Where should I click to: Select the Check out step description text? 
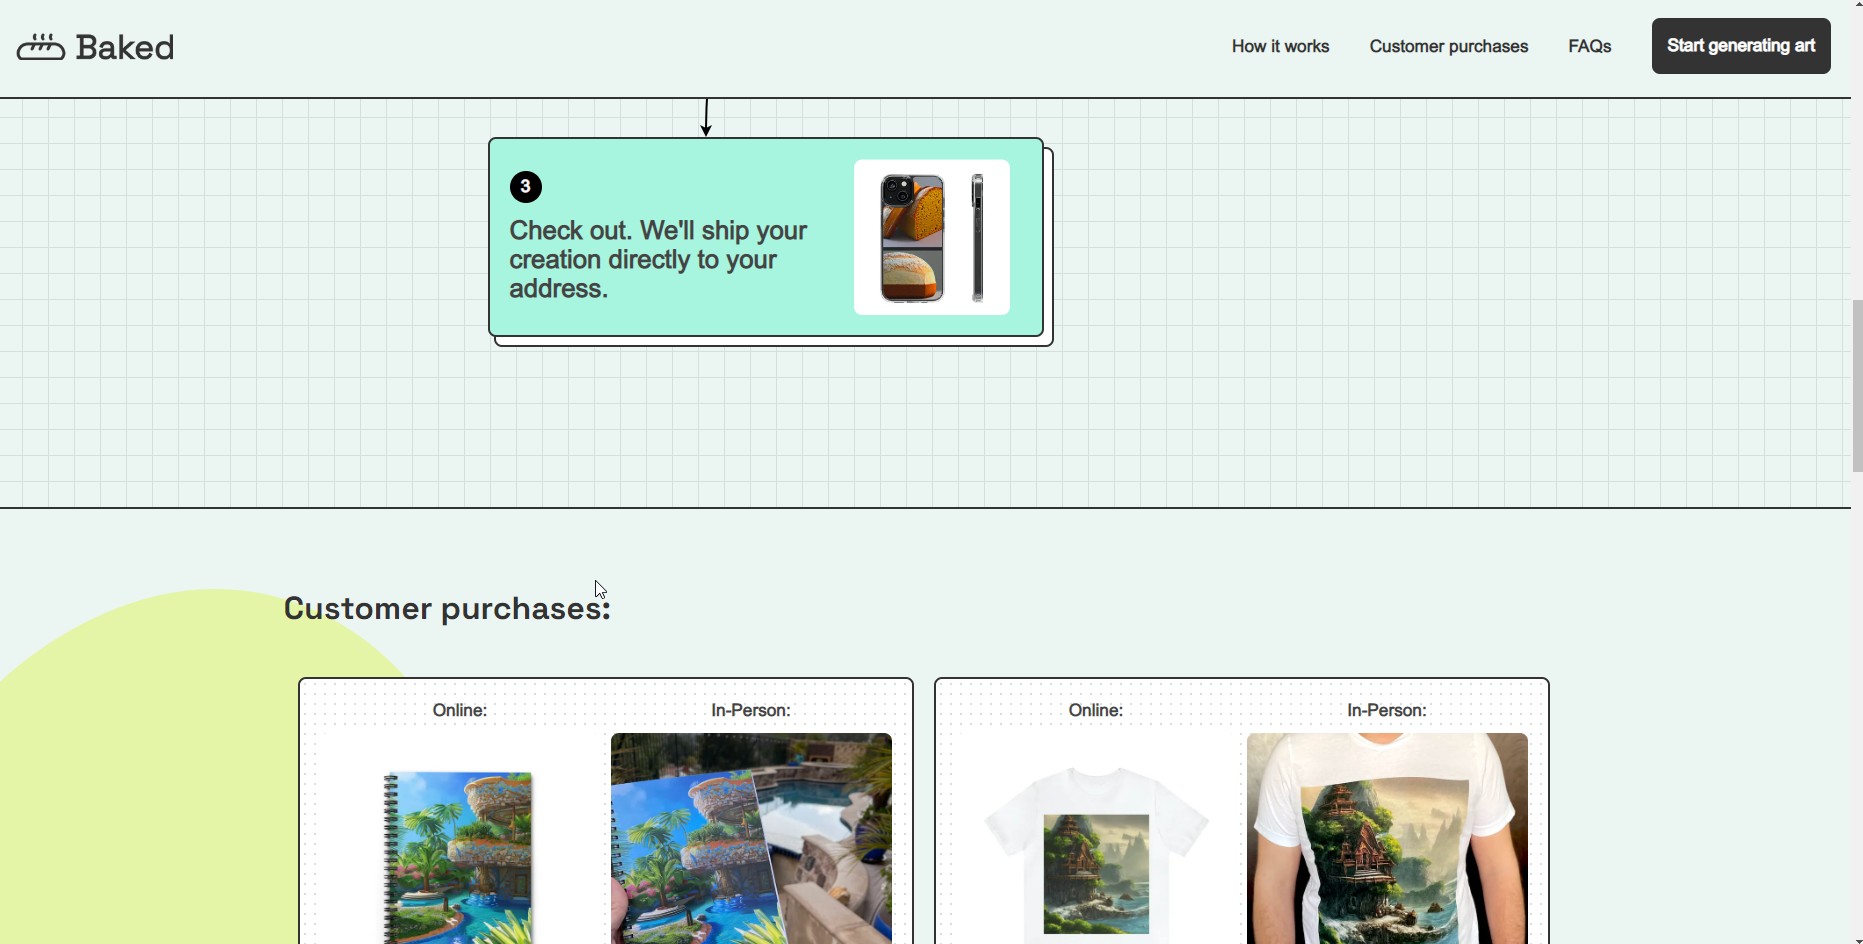coord(658,260)
